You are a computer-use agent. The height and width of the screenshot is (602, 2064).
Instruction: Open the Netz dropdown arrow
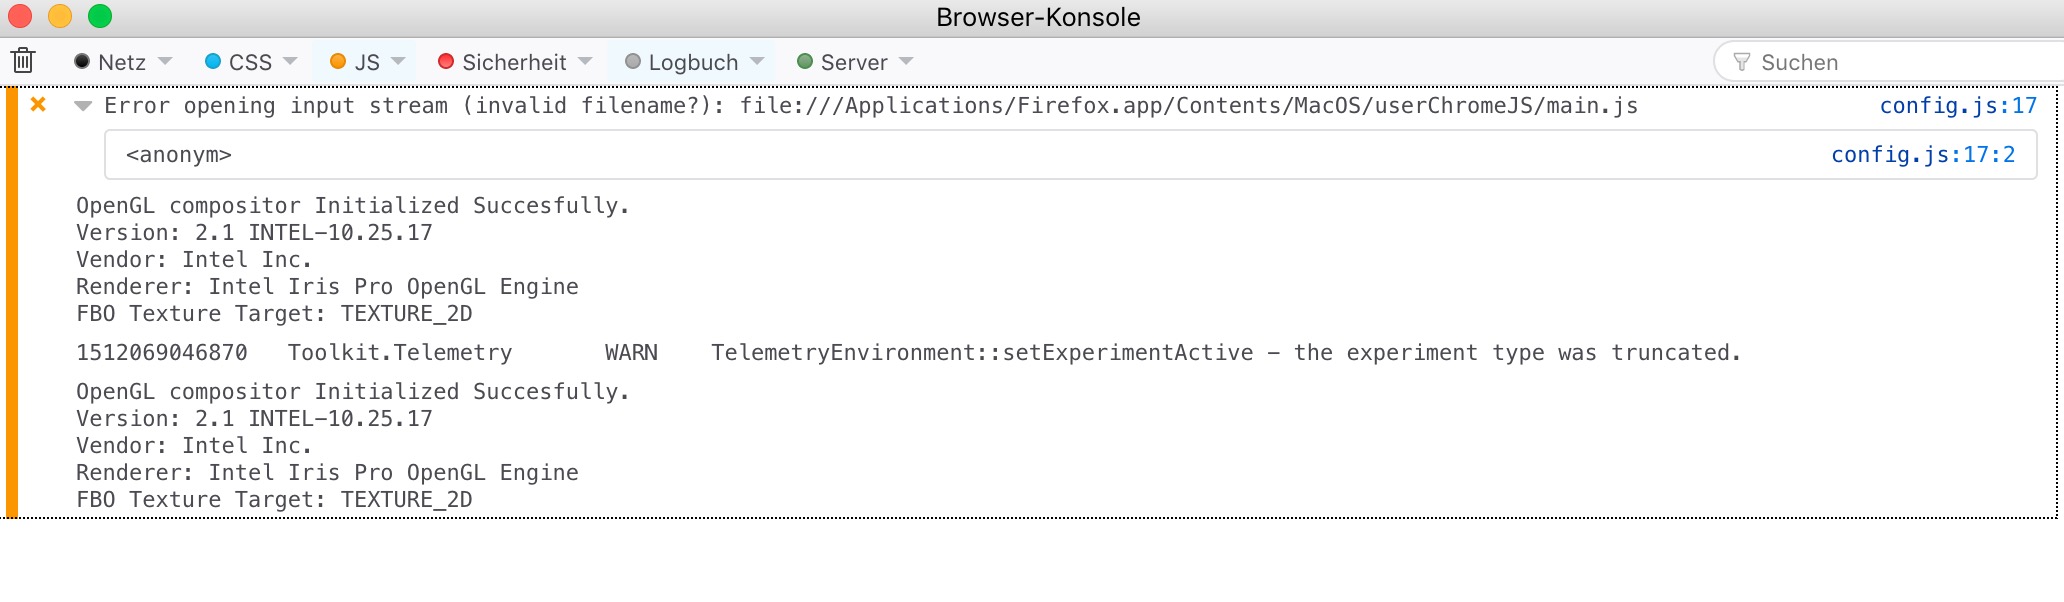(165, 62)
